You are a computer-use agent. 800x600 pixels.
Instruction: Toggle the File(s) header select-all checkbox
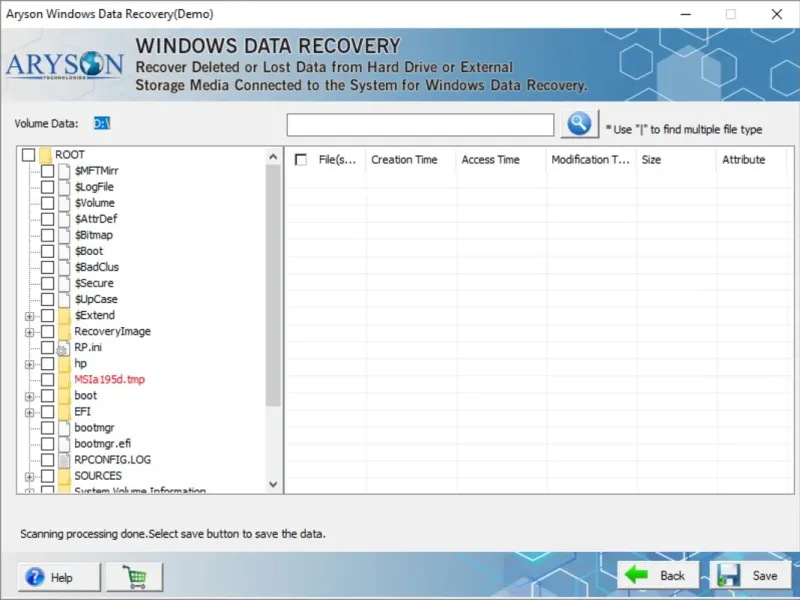coord(301,160)
